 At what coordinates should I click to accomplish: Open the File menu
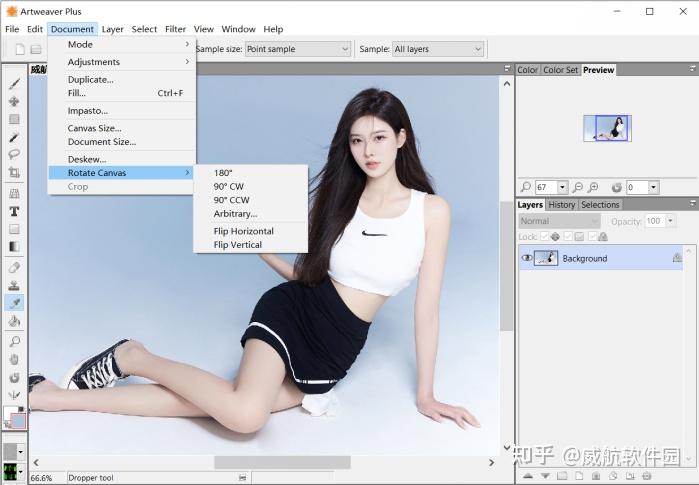tap(12, 29)
